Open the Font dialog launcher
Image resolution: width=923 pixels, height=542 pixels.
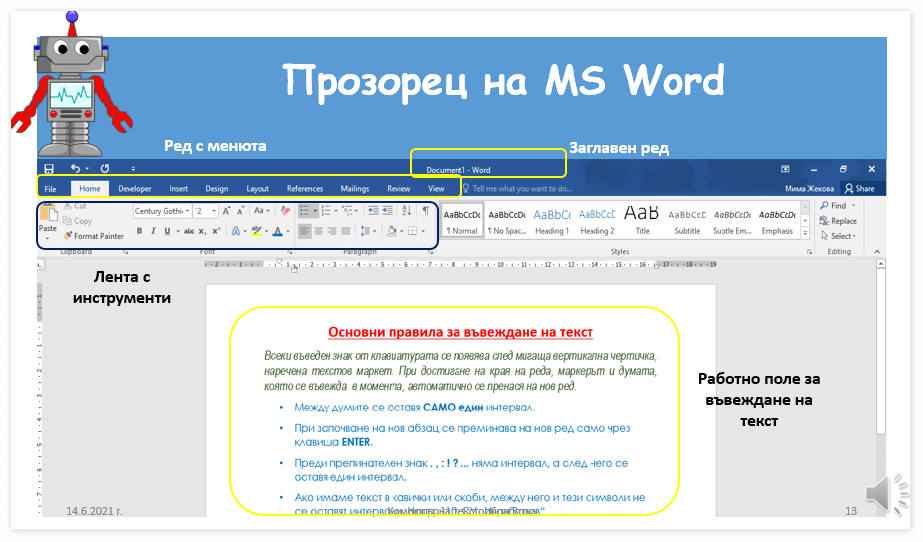click(289, 252)
